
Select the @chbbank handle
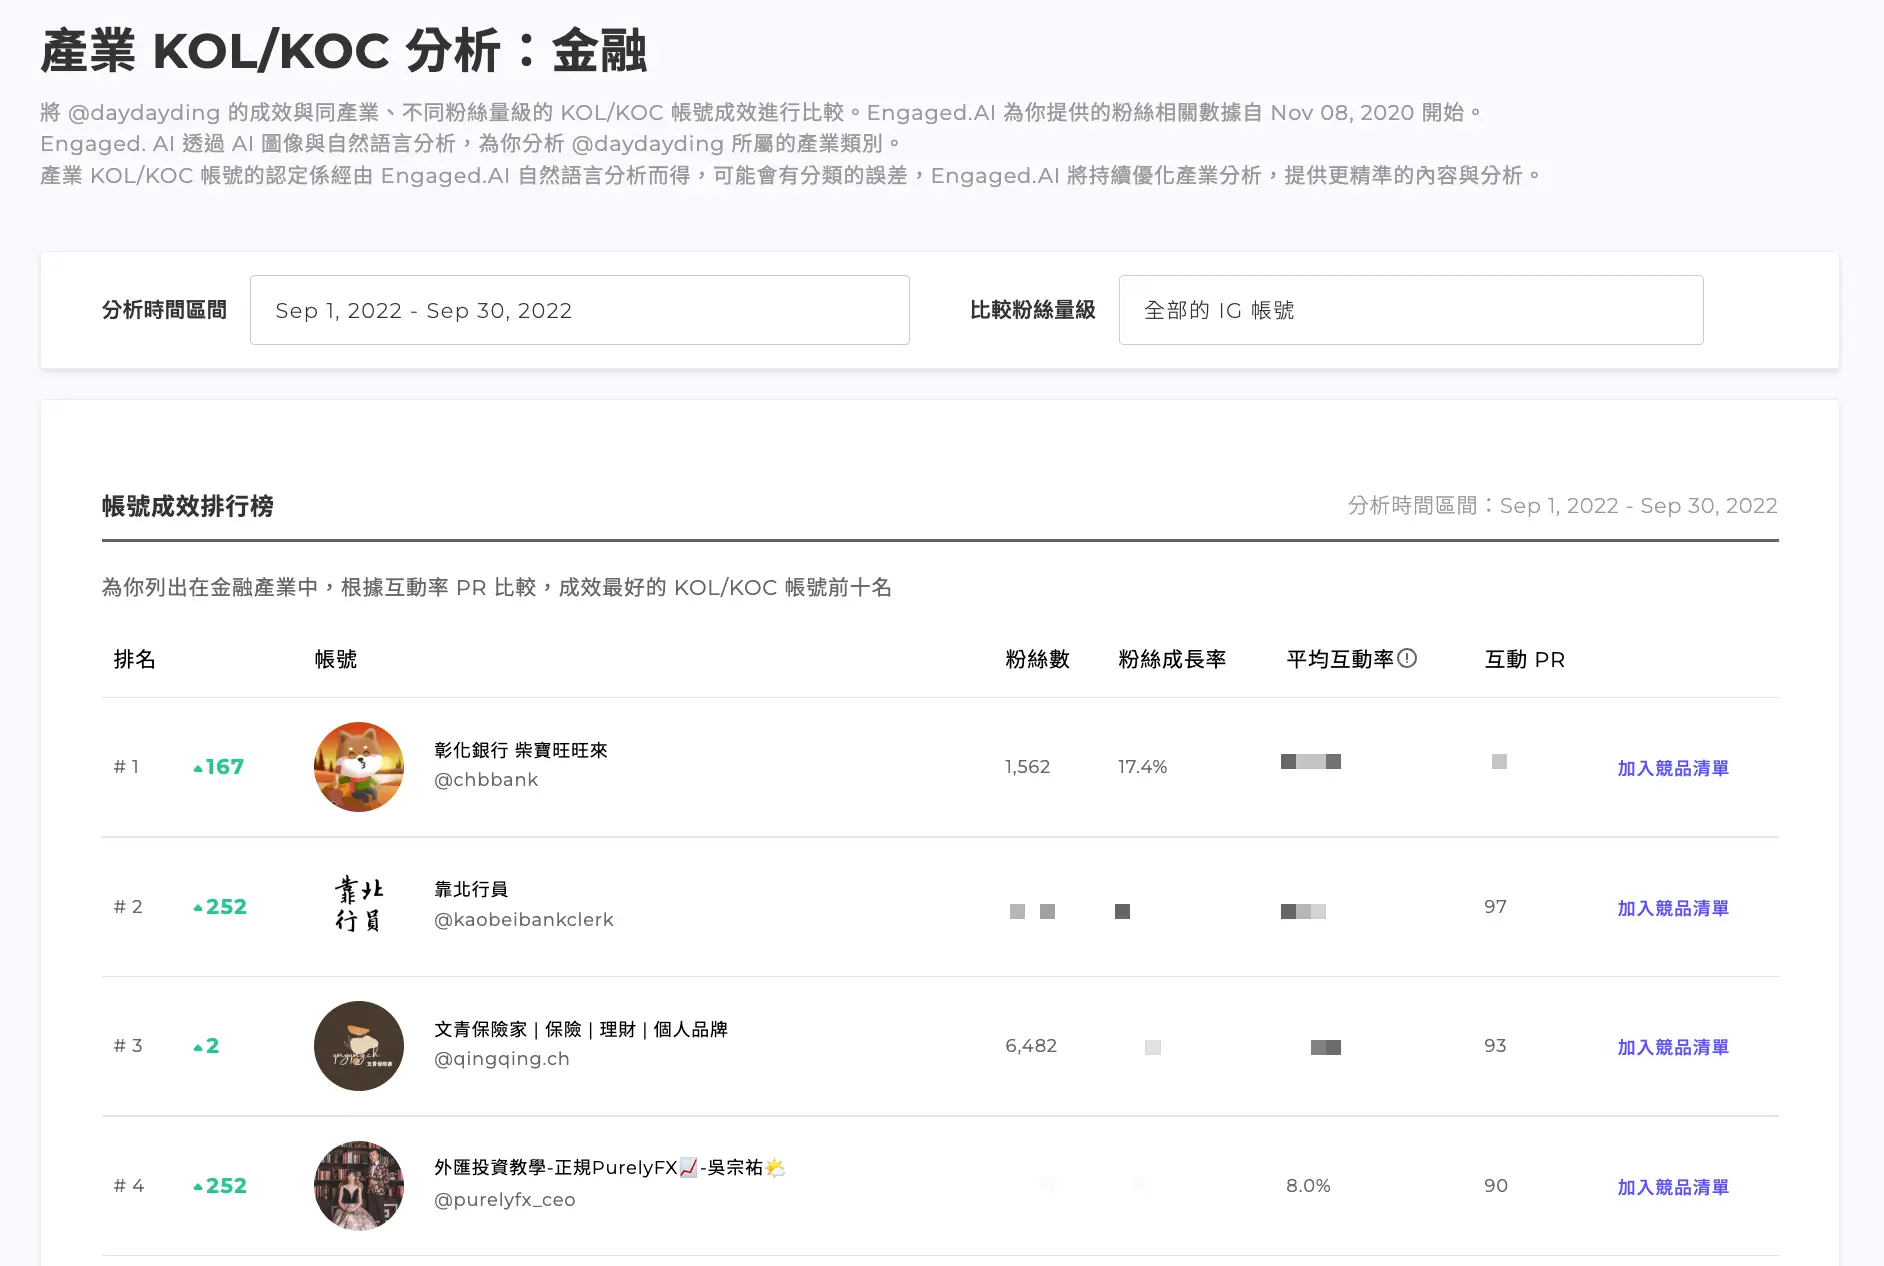pyautogui.click(x=486, y=780)
